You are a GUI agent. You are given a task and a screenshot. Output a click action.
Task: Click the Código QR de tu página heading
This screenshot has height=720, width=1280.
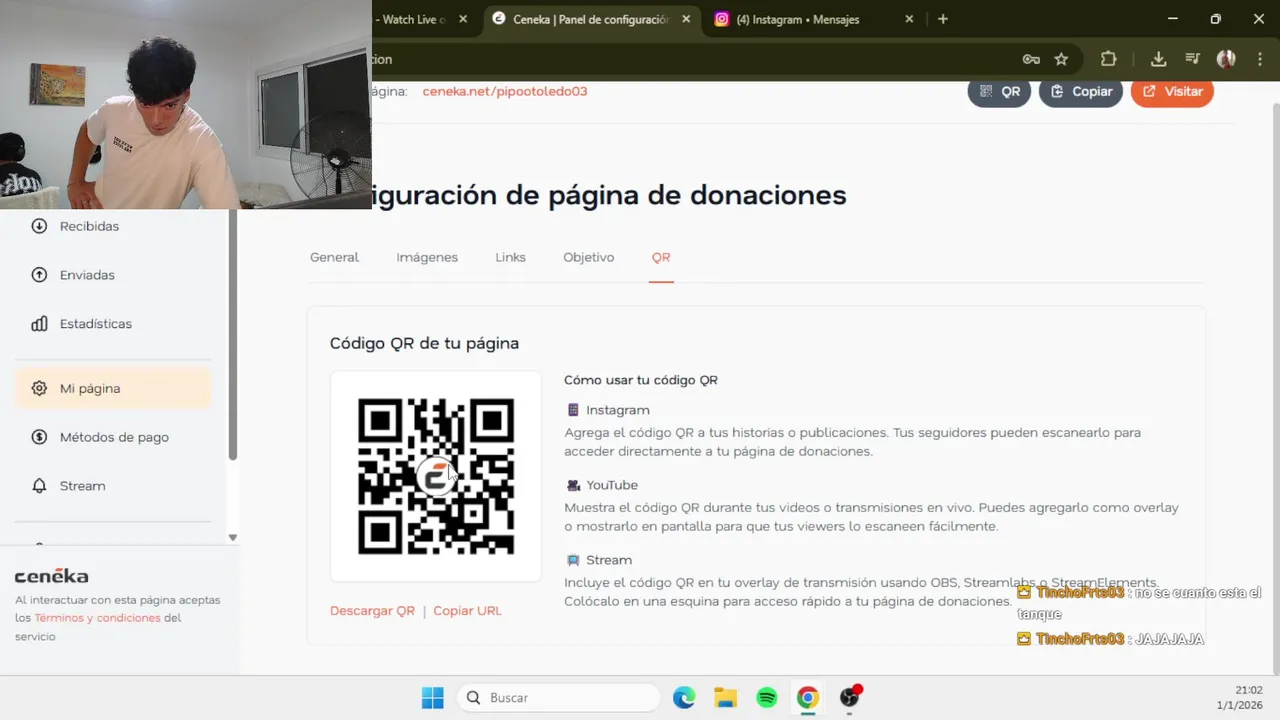pyautogui.click(x=424, y=343)
